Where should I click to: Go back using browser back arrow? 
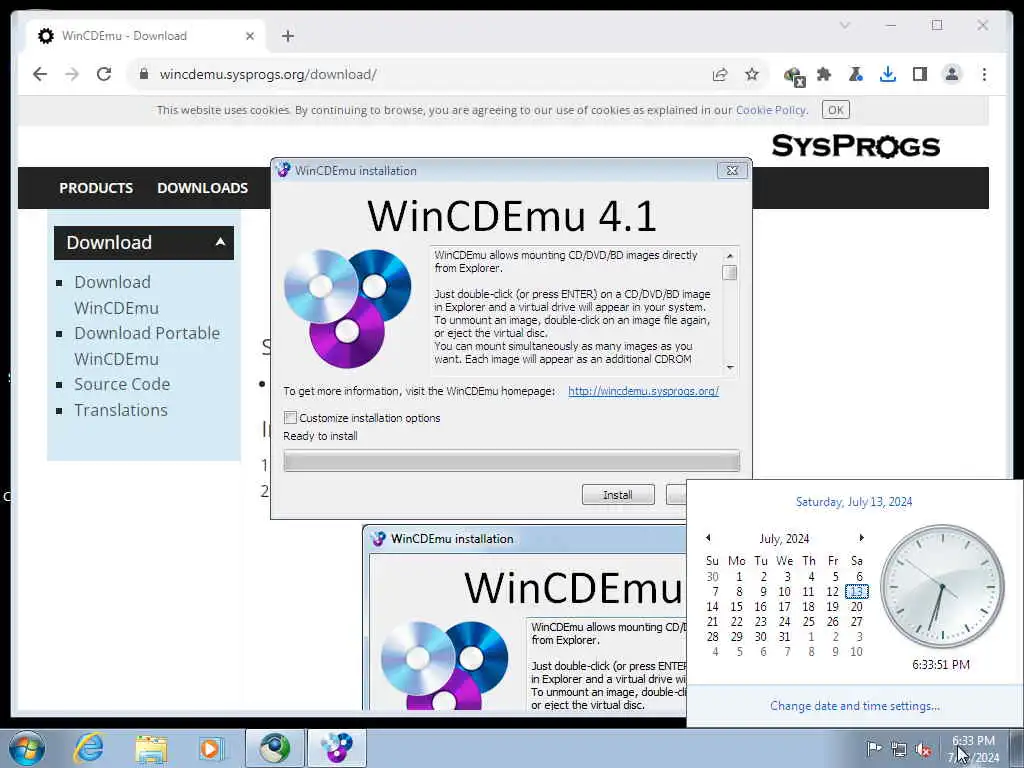40,74
